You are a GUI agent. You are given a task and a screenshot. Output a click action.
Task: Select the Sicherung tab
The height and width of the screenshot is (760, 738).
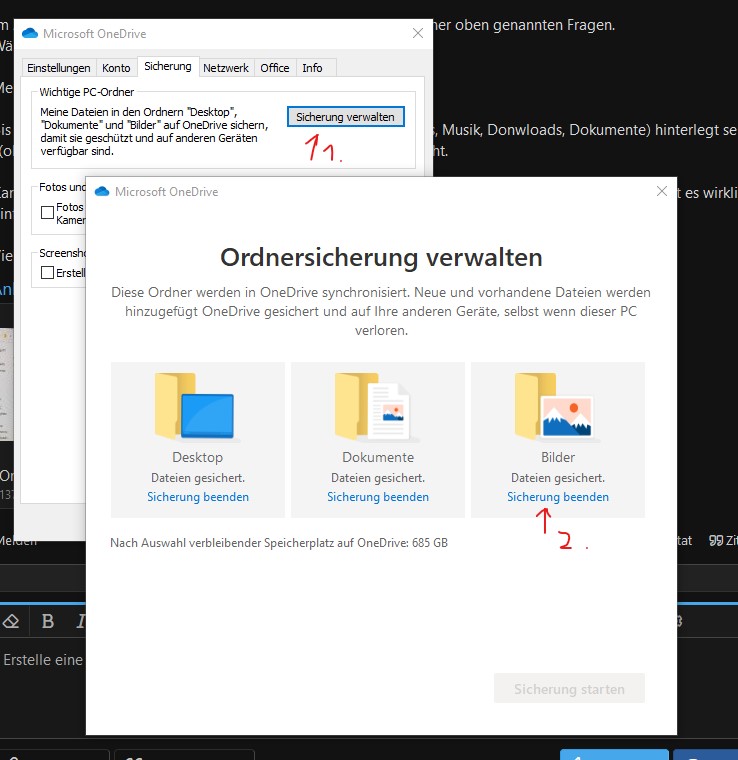coord(168,66)
